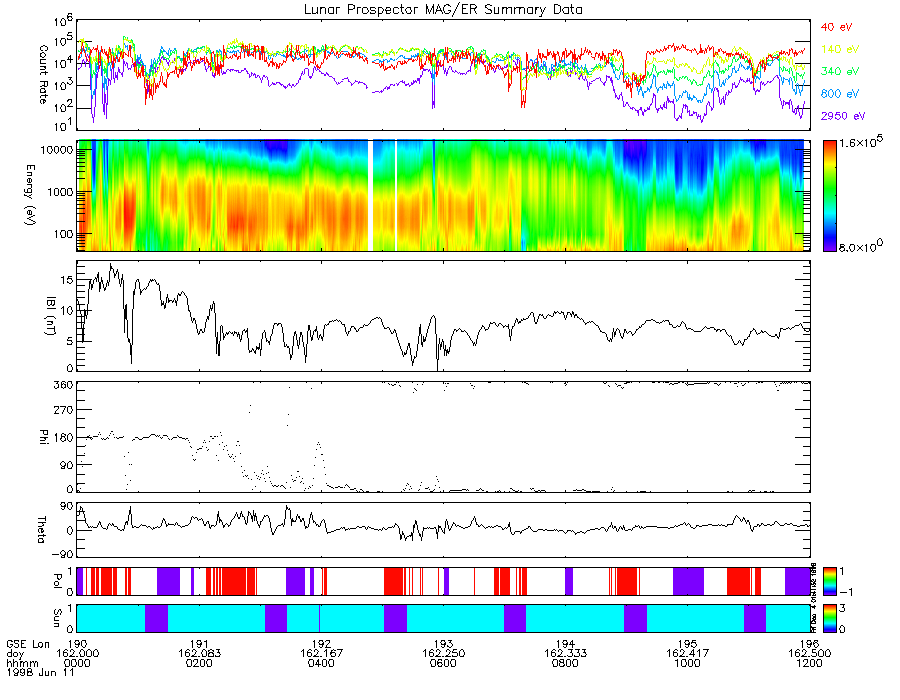Click the '-90' tick on the Theta axis
Screen dimensions: 900x700
tap(61, 554)
